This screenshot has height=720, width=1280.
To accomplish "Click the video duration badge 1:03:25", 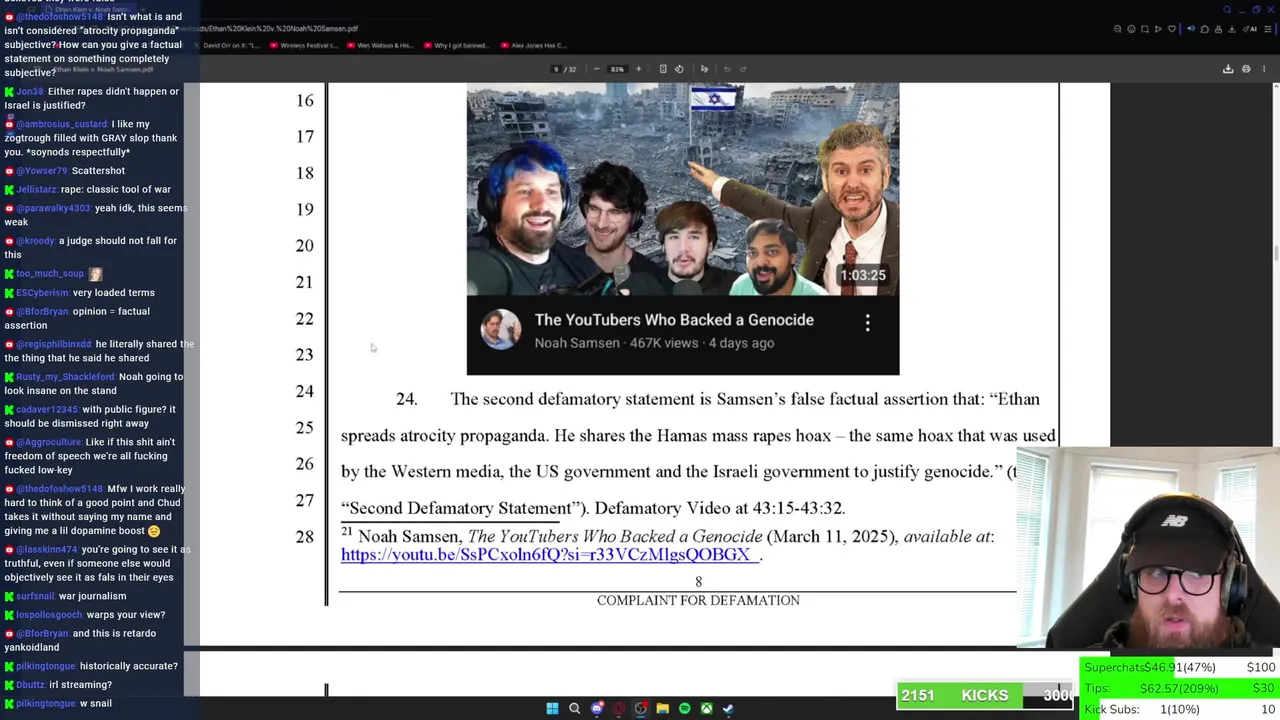I will tap(862, 275).
